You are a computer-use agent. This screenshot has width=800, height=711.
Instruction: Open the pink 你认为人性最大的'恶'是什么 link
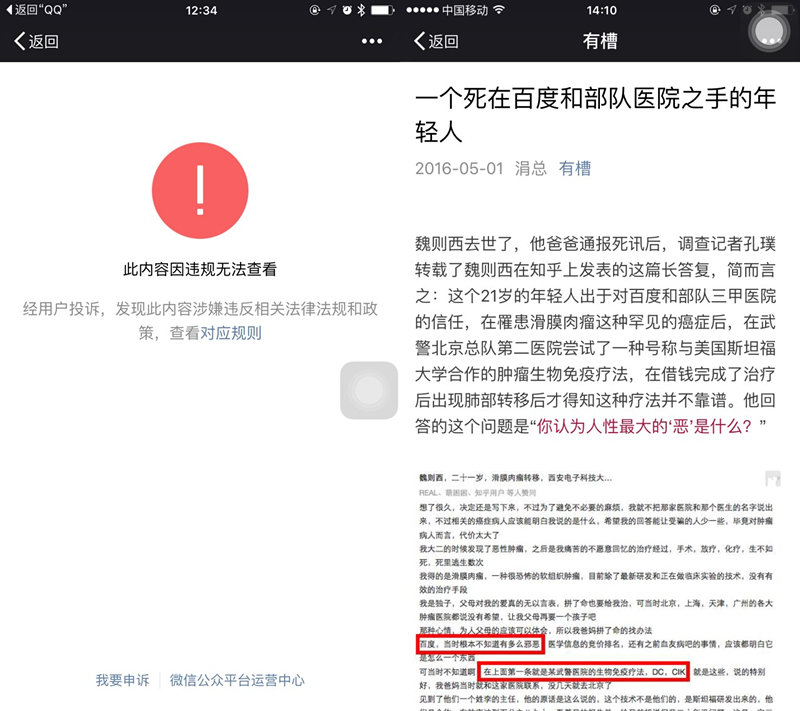[x=651, y=427]
